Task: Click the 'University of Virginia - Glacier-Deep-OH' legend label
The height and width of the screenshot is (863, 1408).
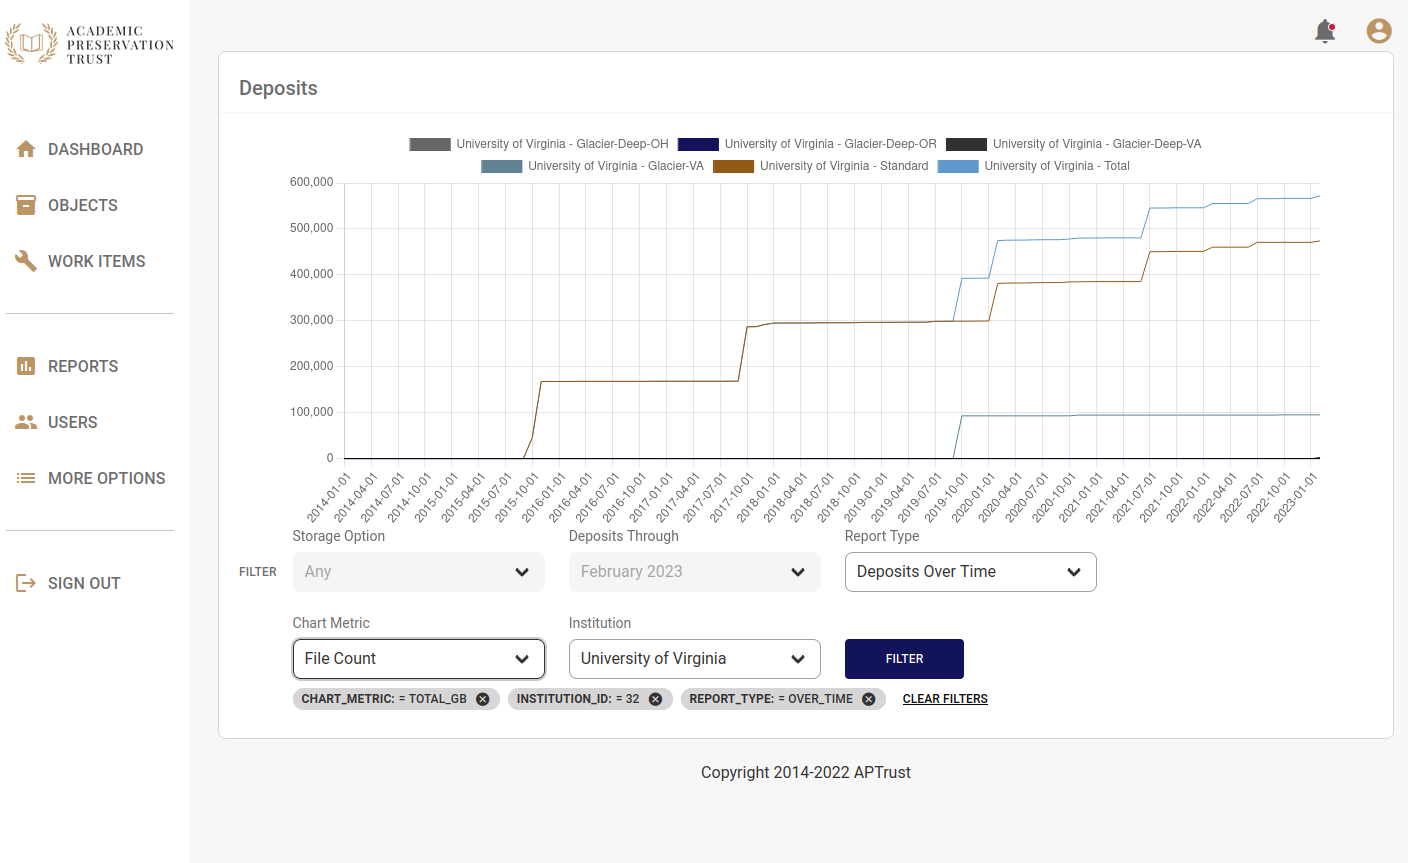Action: pos(562,144)
